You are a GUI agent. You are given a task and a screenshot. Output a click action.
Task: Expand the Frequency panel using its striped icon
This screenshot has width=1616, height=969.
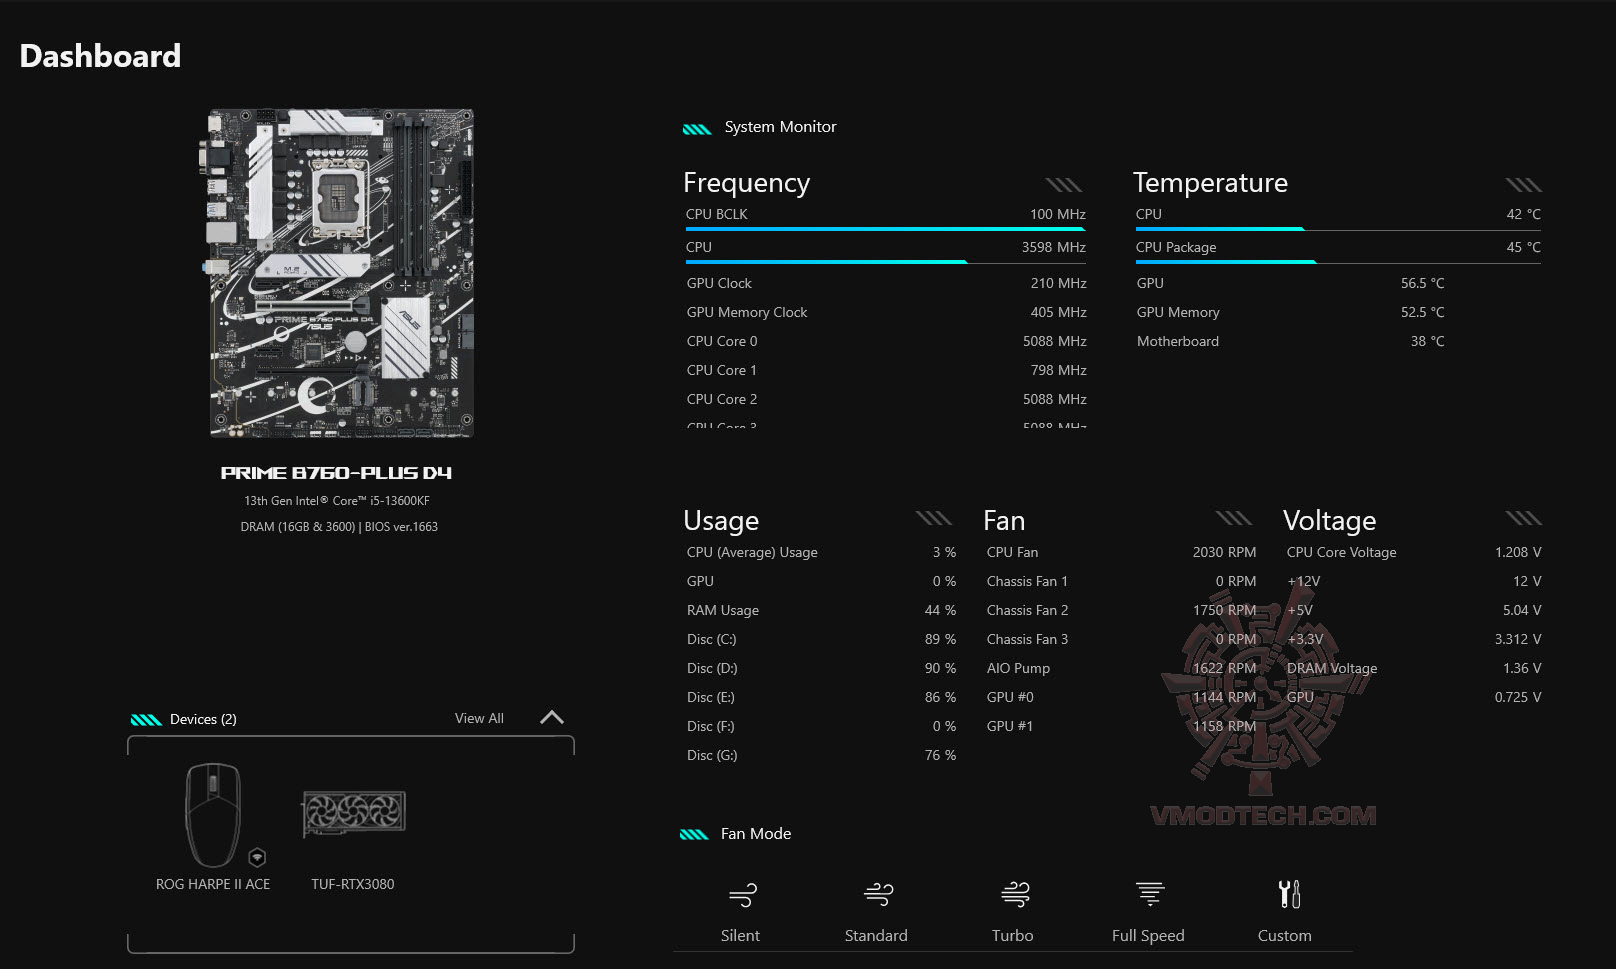[1064, 184]
